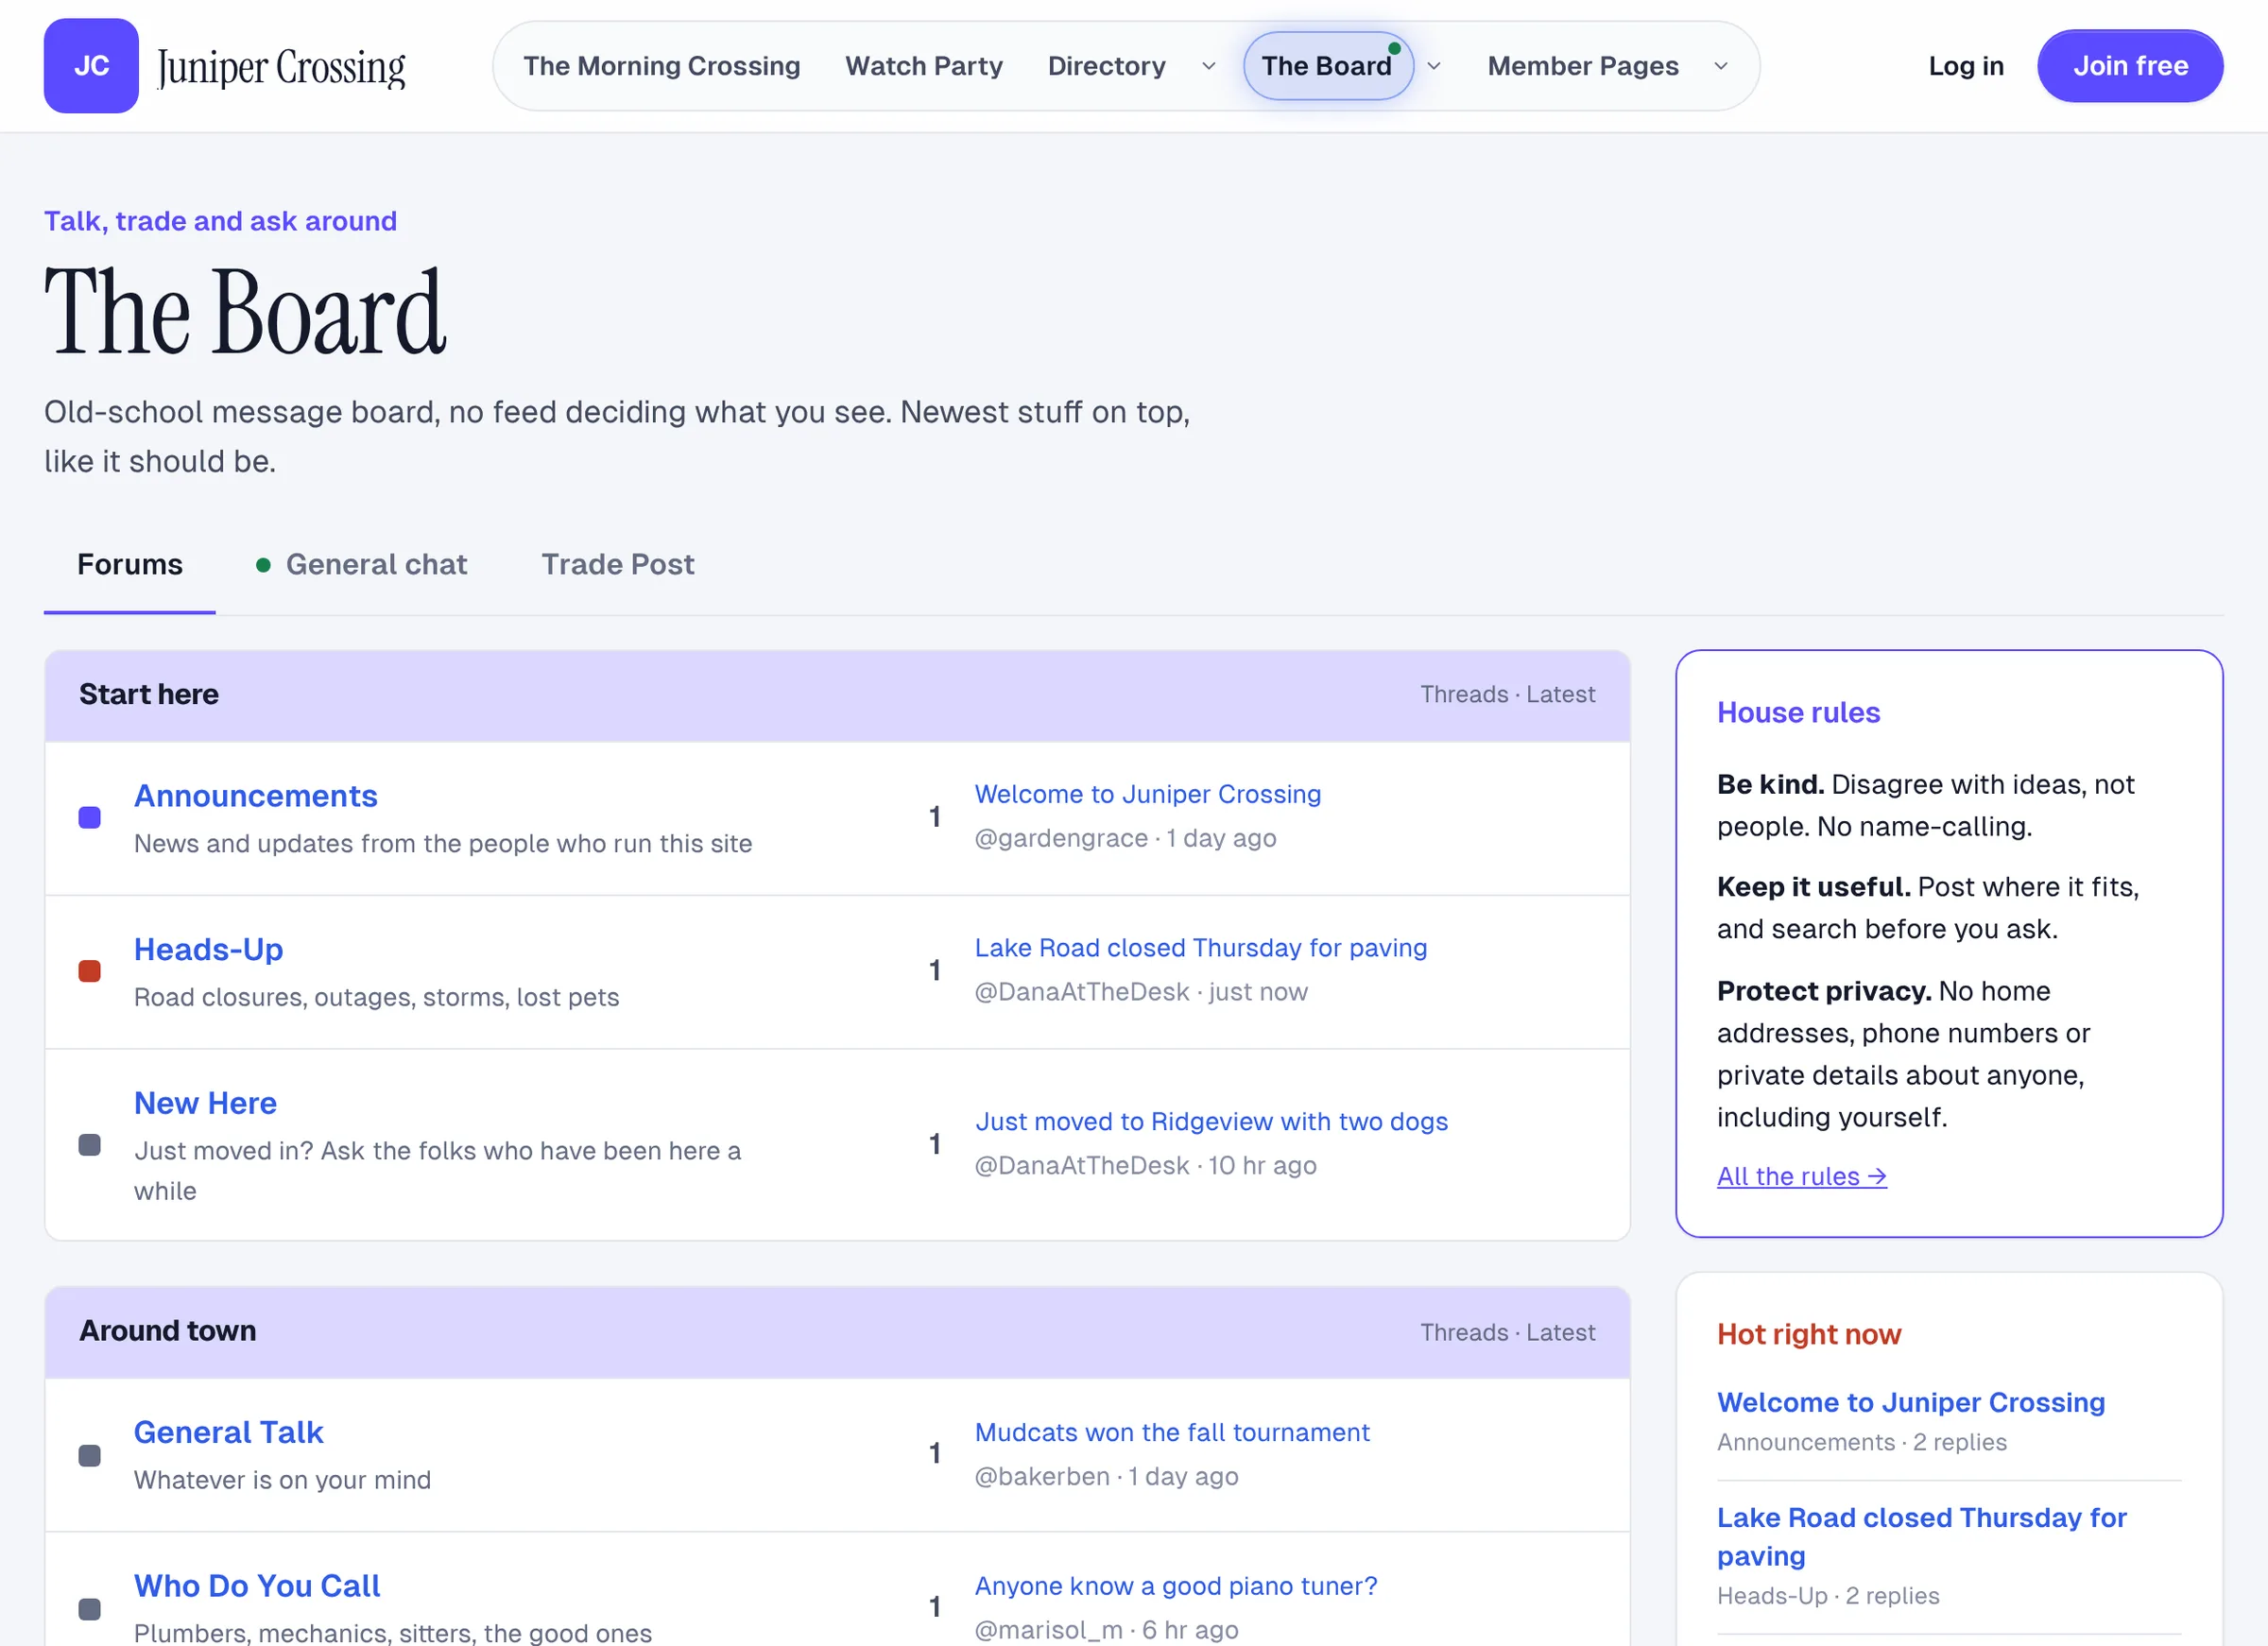Click the gray square icon beside New Here

[90, 1145]
